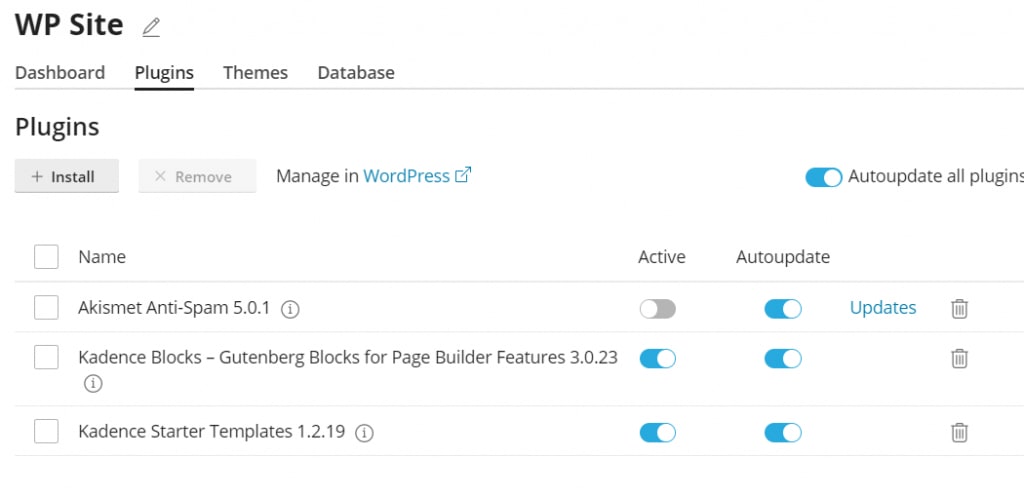
Task: Turn off Autoupdate all plugins switch
Action: [824, 177]
